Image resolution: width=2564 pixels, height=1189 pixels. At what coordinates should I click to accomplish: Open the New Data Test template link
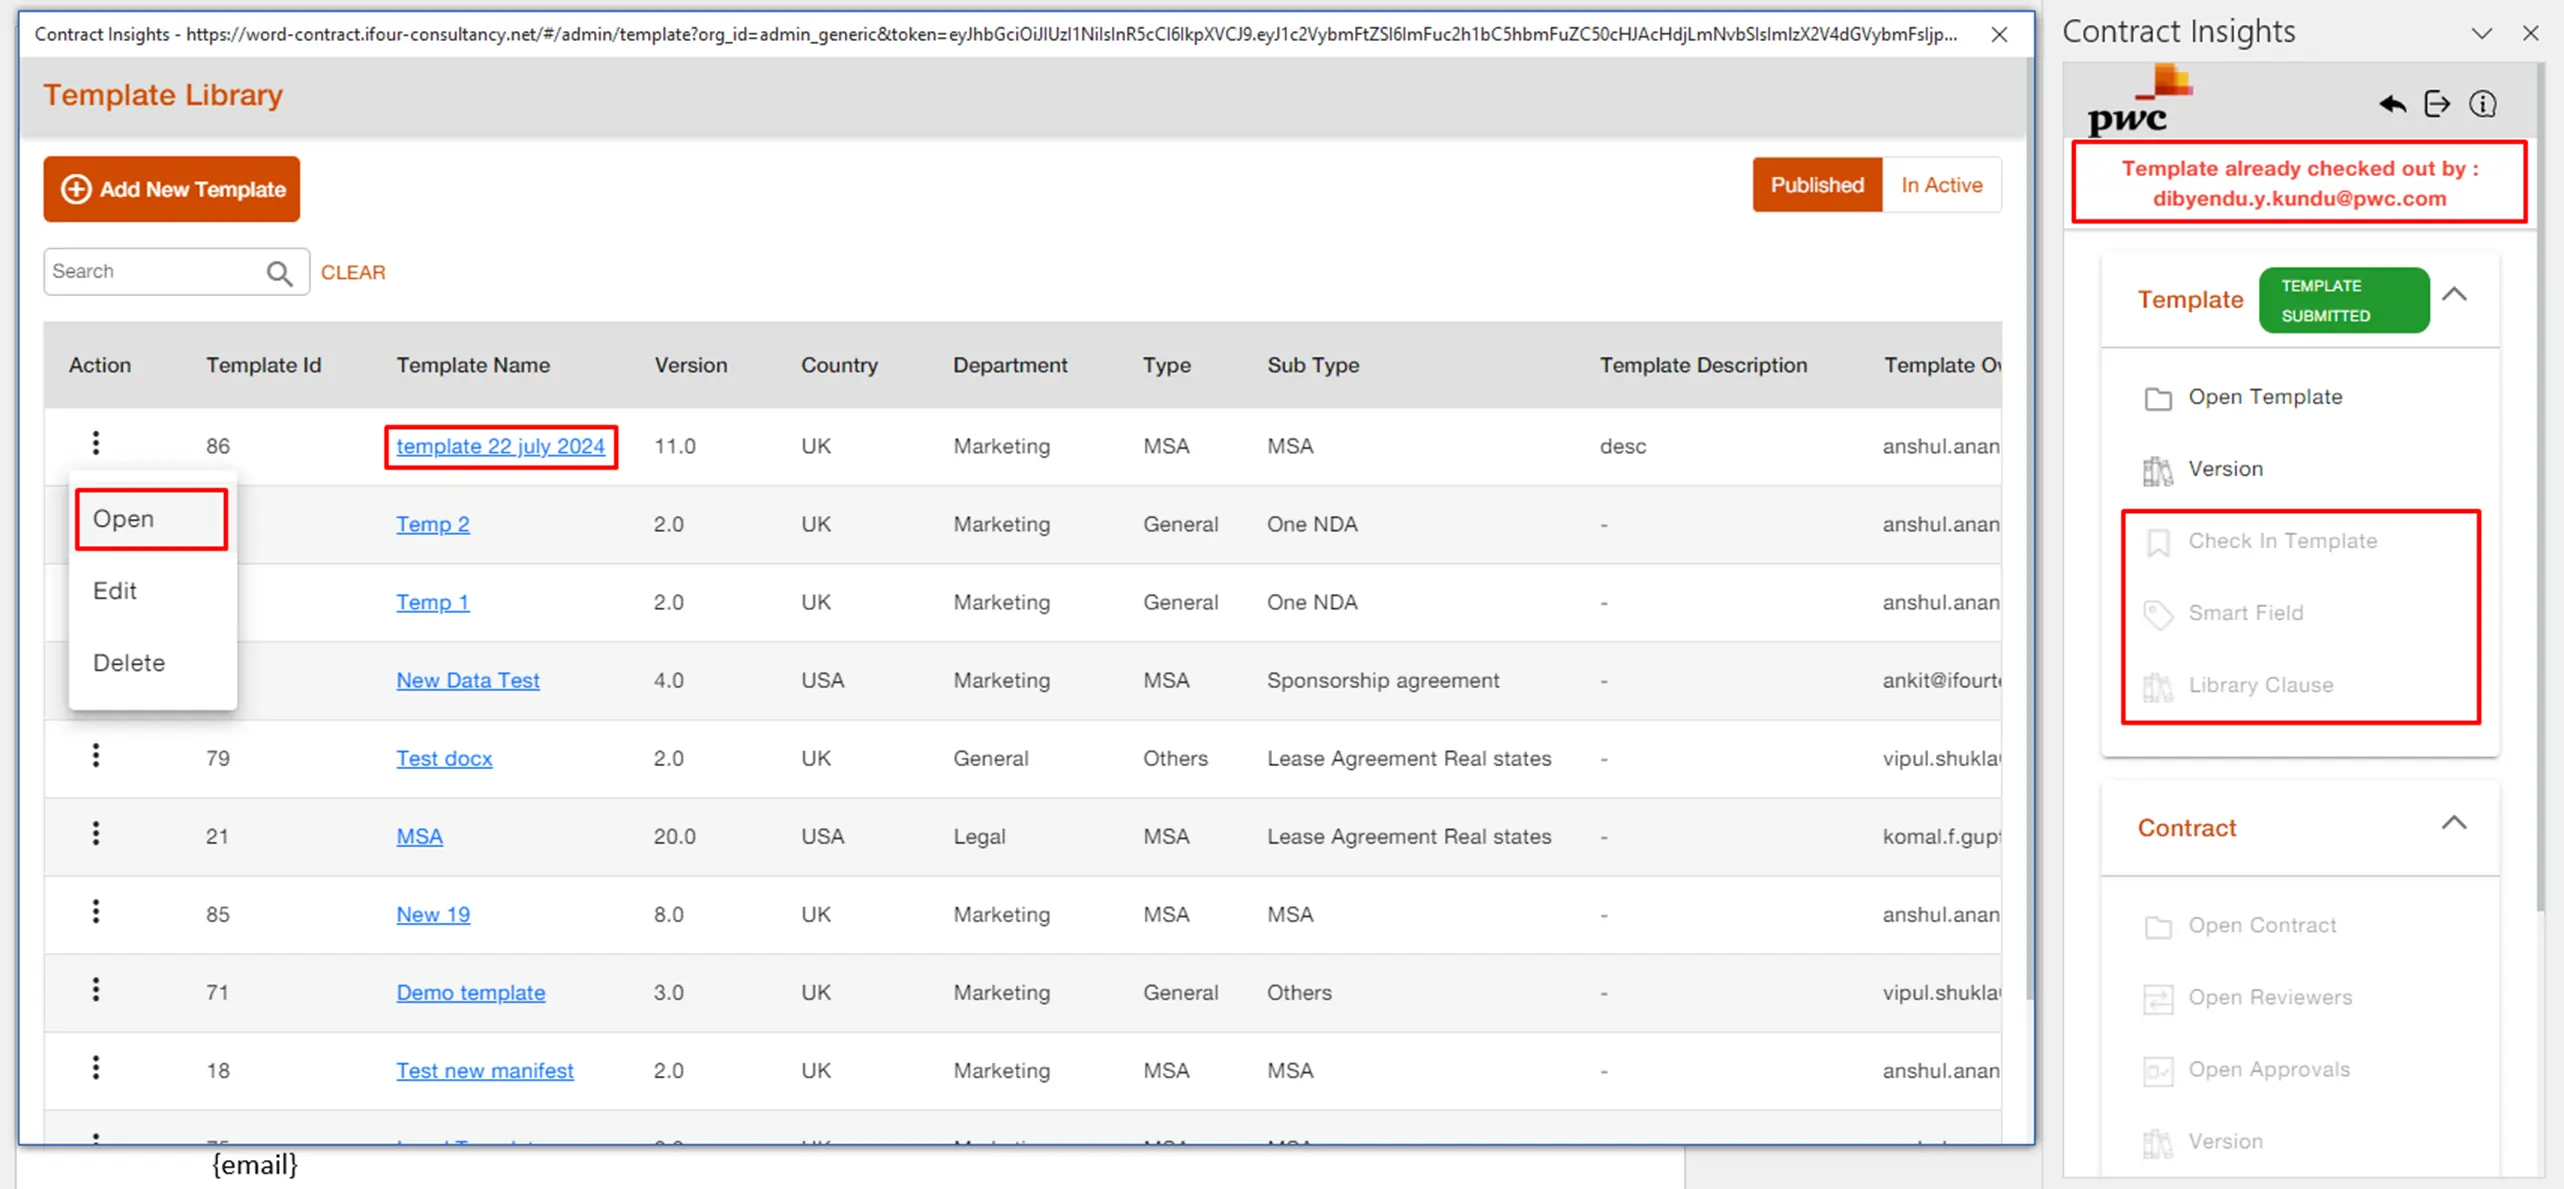[468, 680]
